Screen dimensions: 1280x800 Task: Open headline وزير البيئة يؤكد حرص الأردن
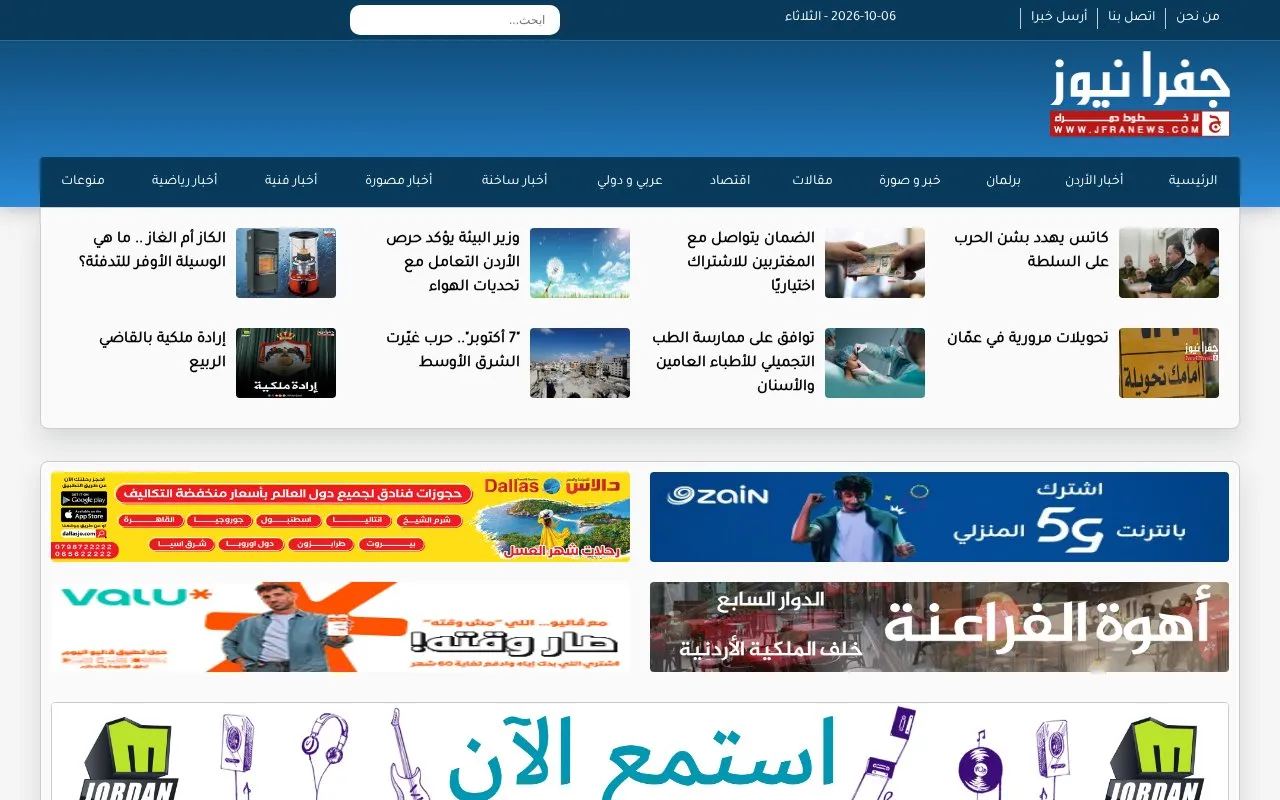point(453,262)
